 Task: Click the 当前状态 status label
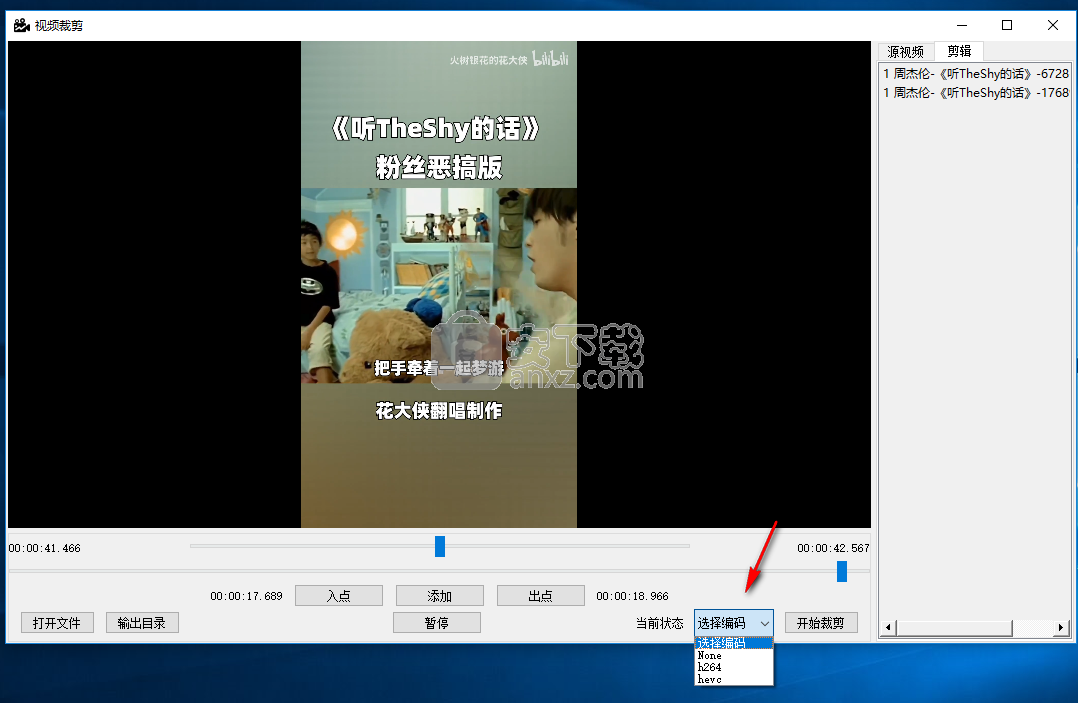[659, 623]
